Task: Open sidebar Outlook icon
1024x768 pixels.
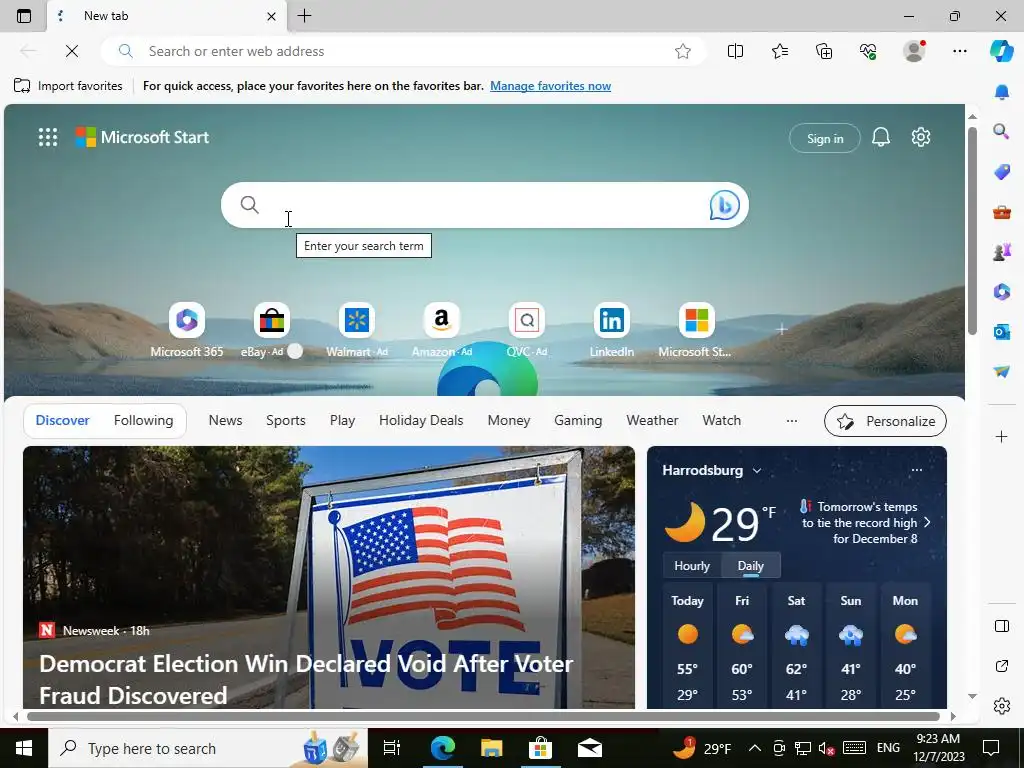Action: (1001, 331)
